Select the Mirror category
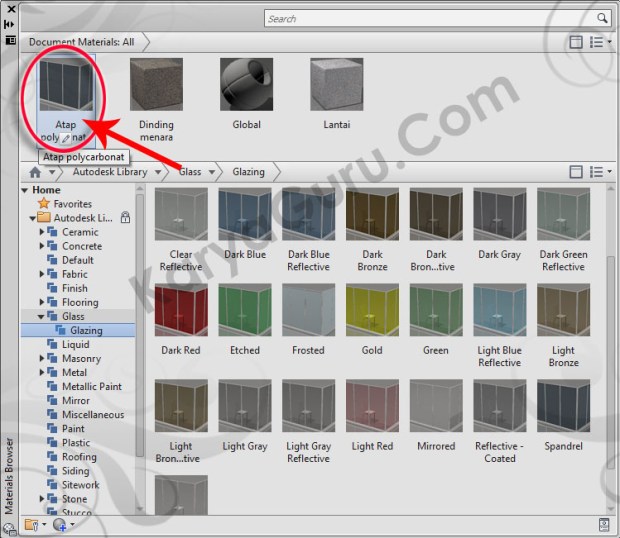Viewport: 620px width, 538px height. point(76,401)
